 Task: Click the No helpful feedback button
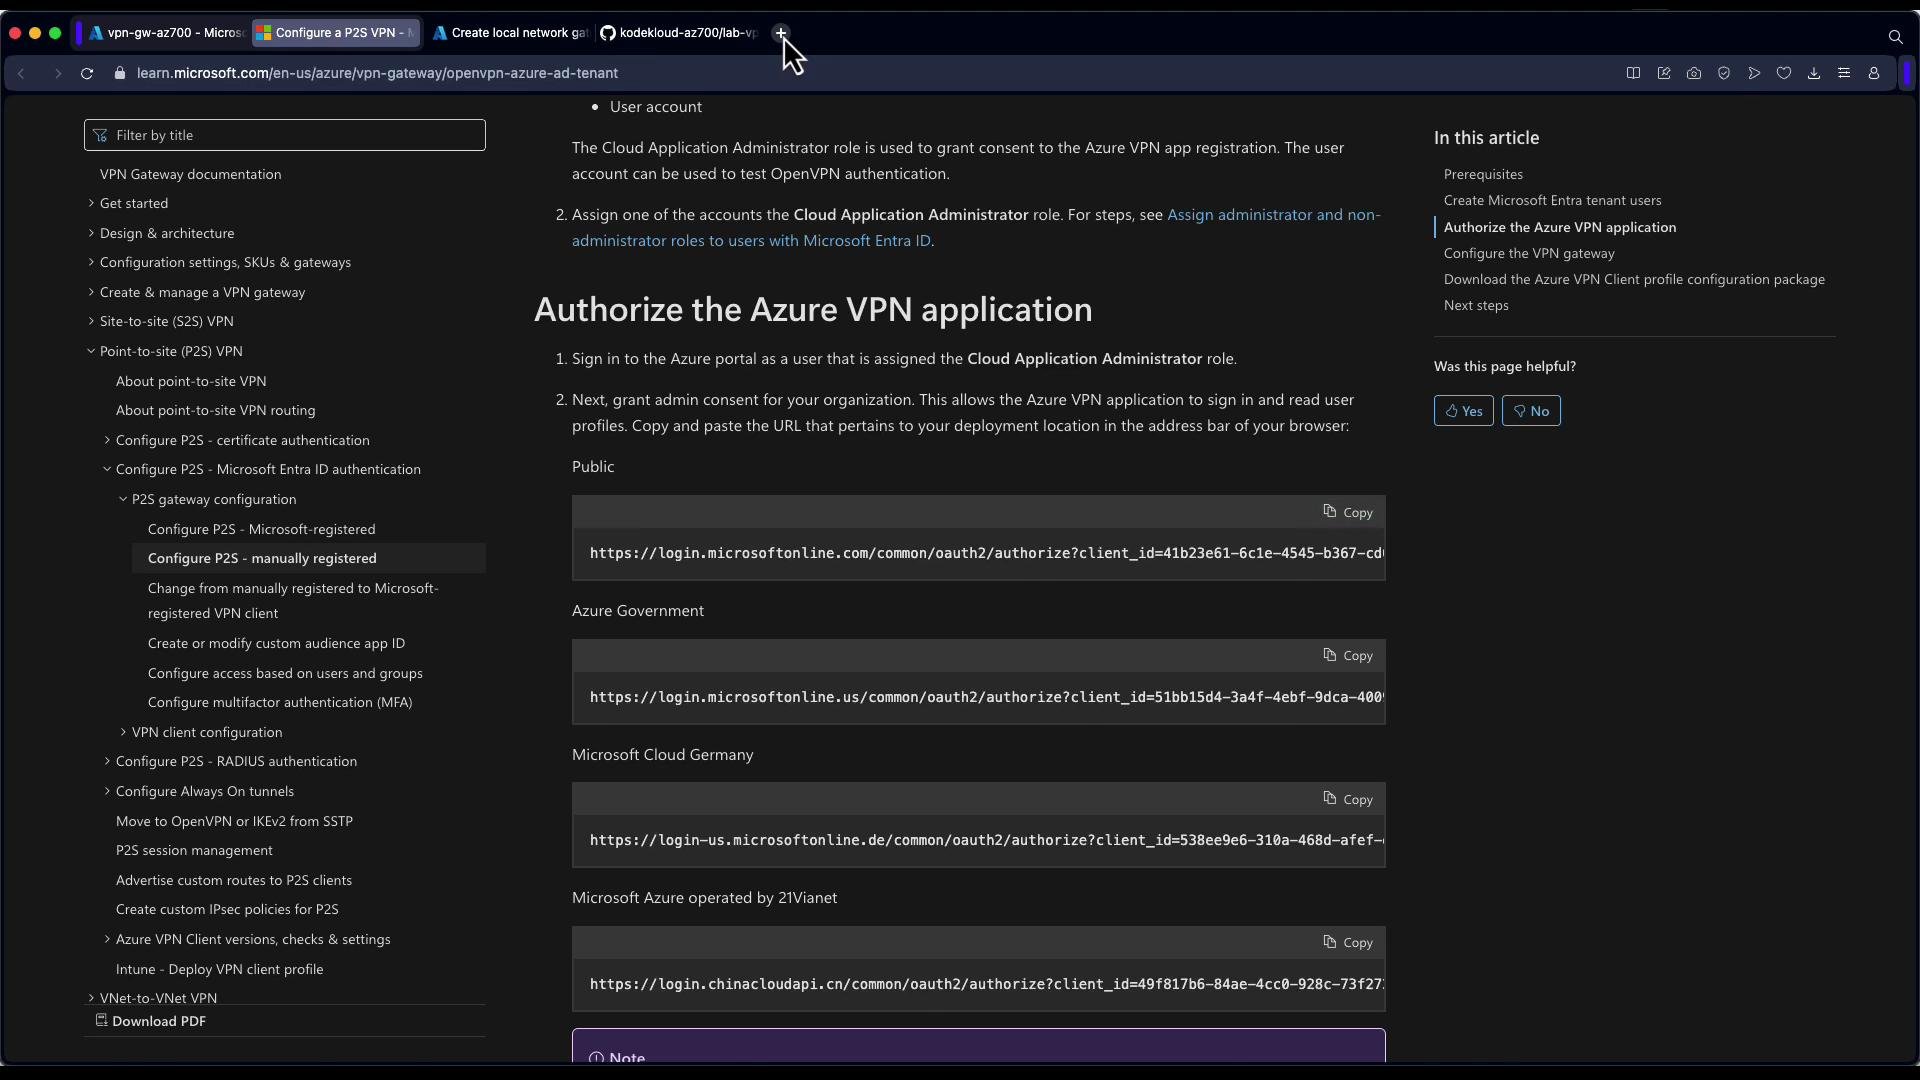pos(1531,411)
